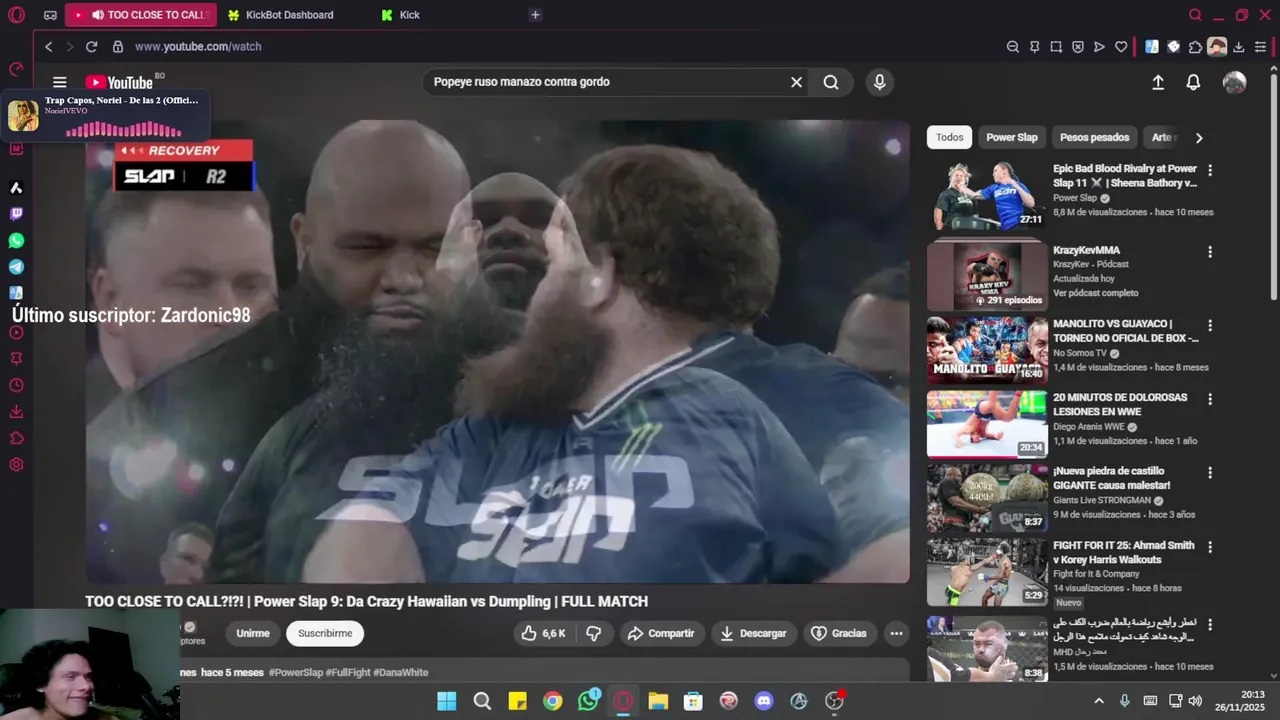Open YouTube upload create icon
Screen dimensions: 1280x720
[1158, 83]
